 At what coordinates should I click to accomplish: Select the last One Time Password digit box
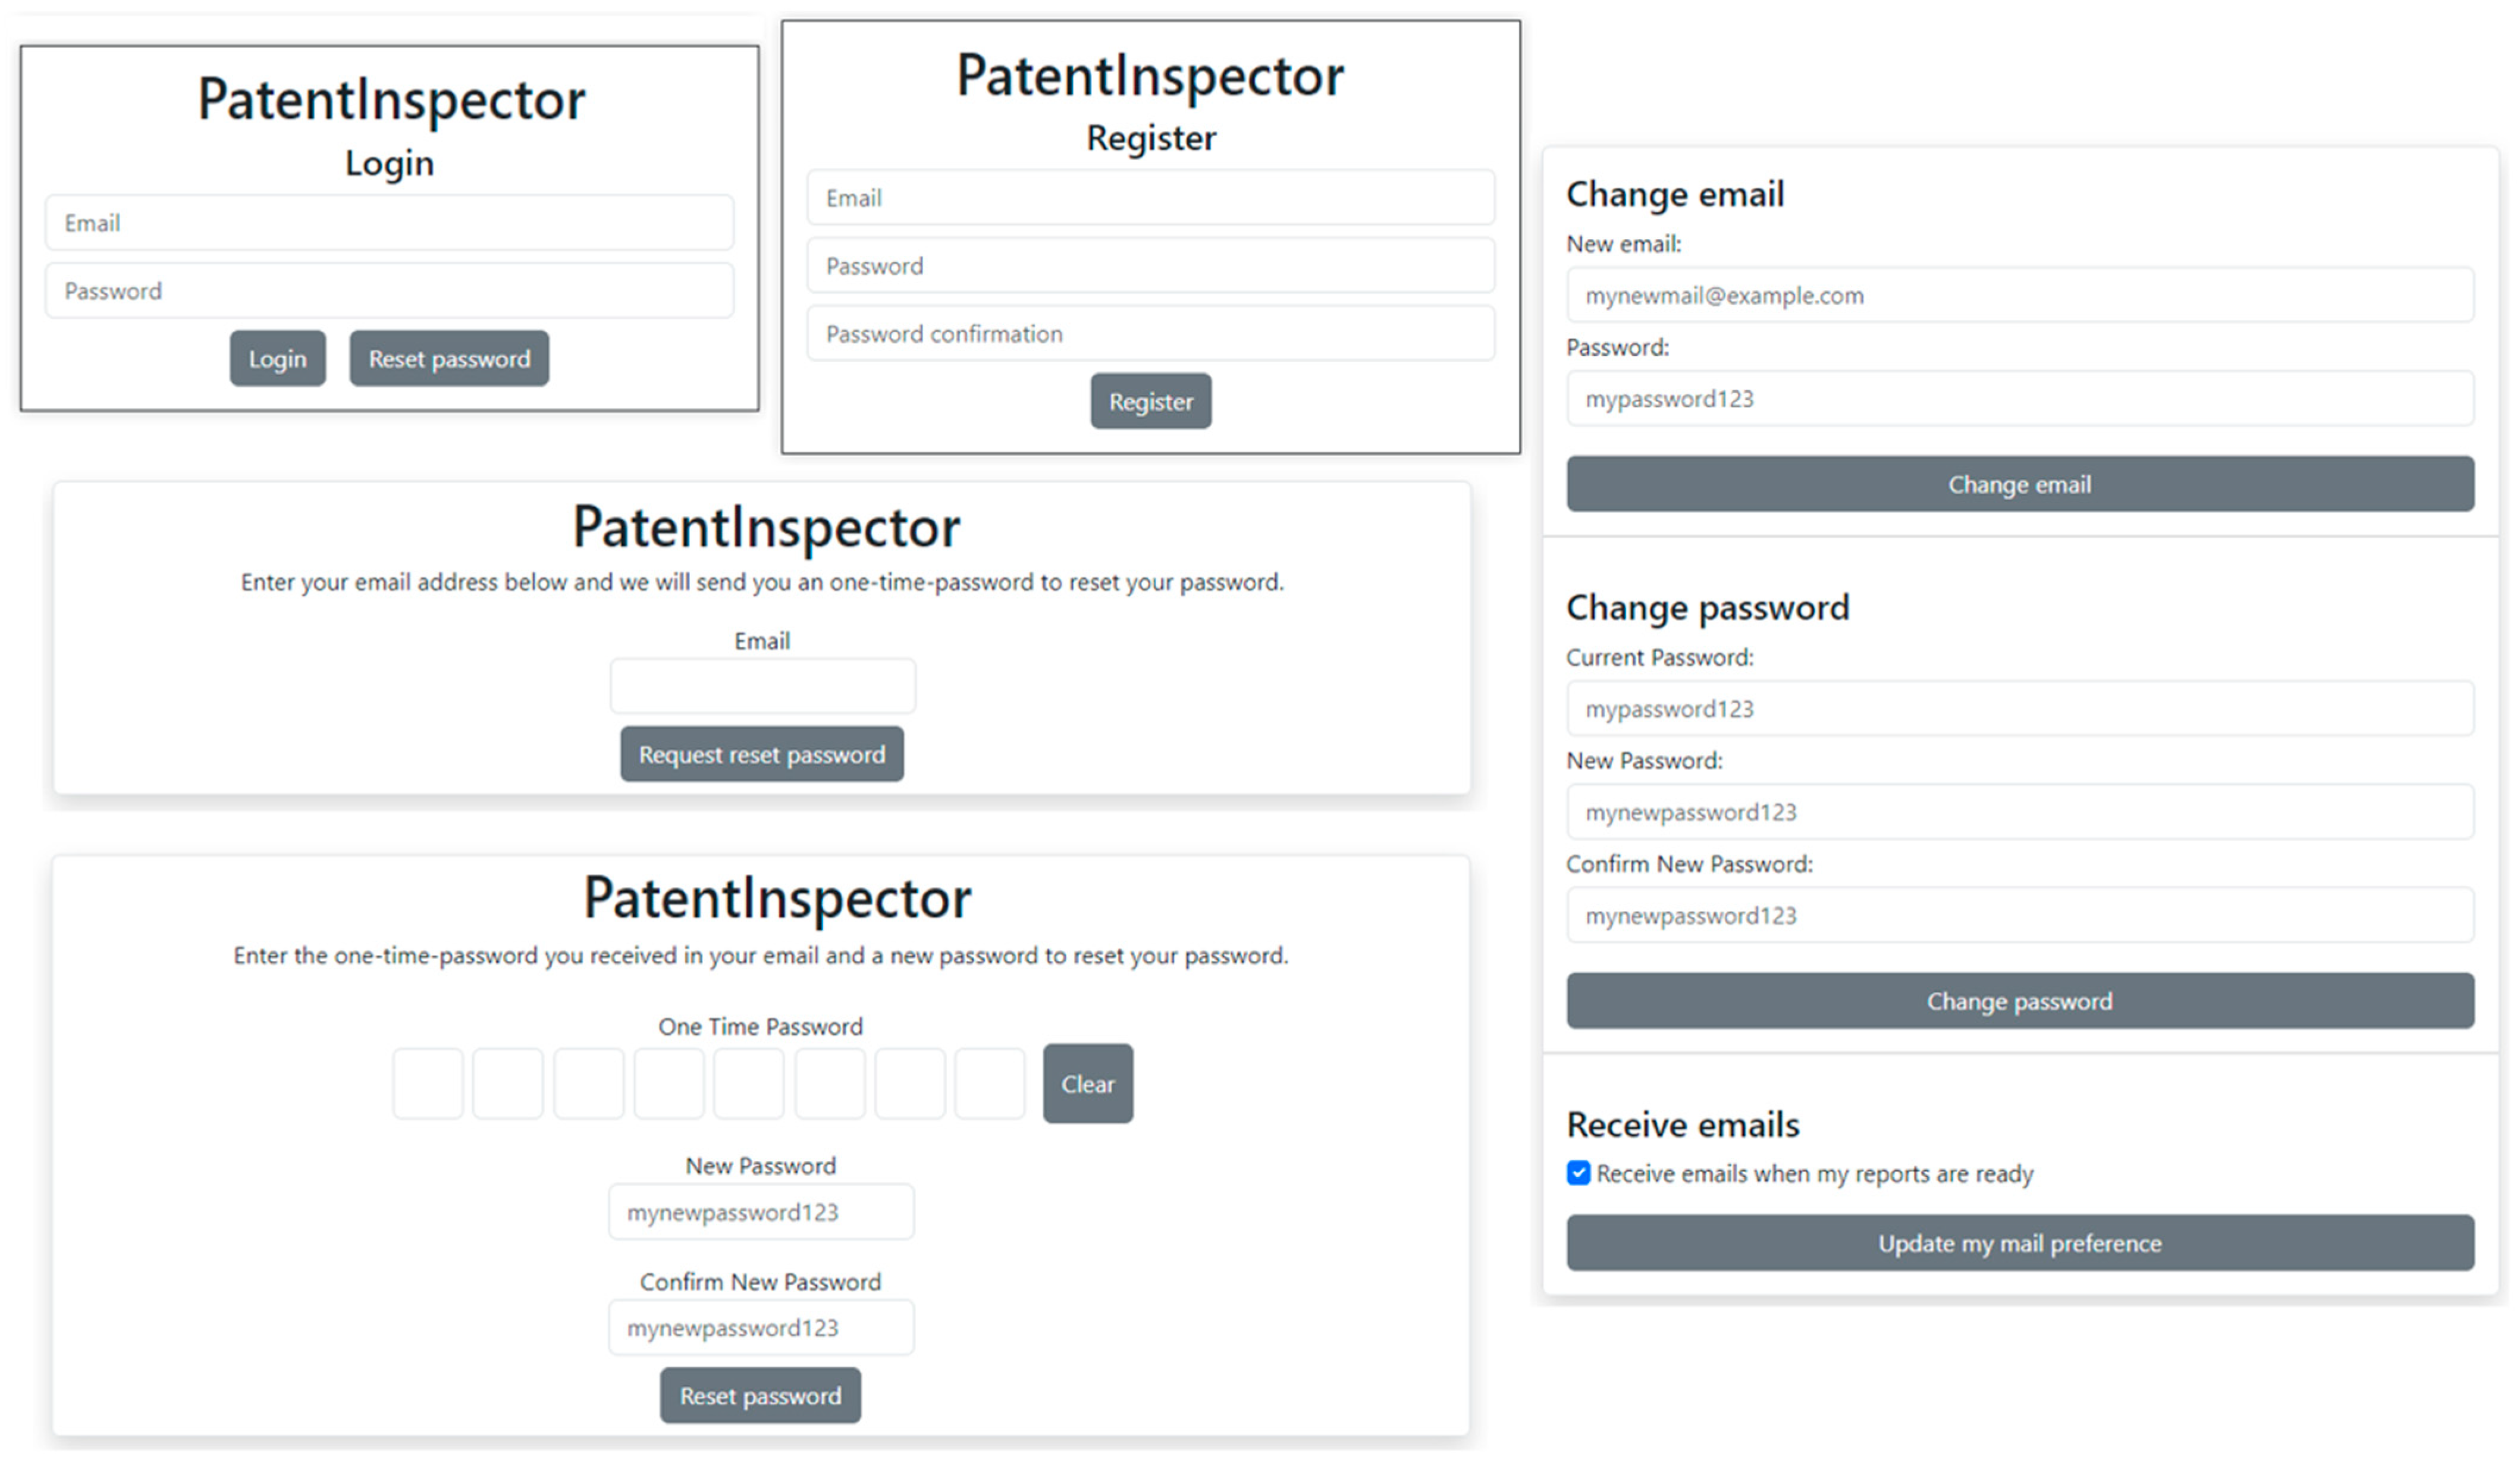click(989, 1083)
